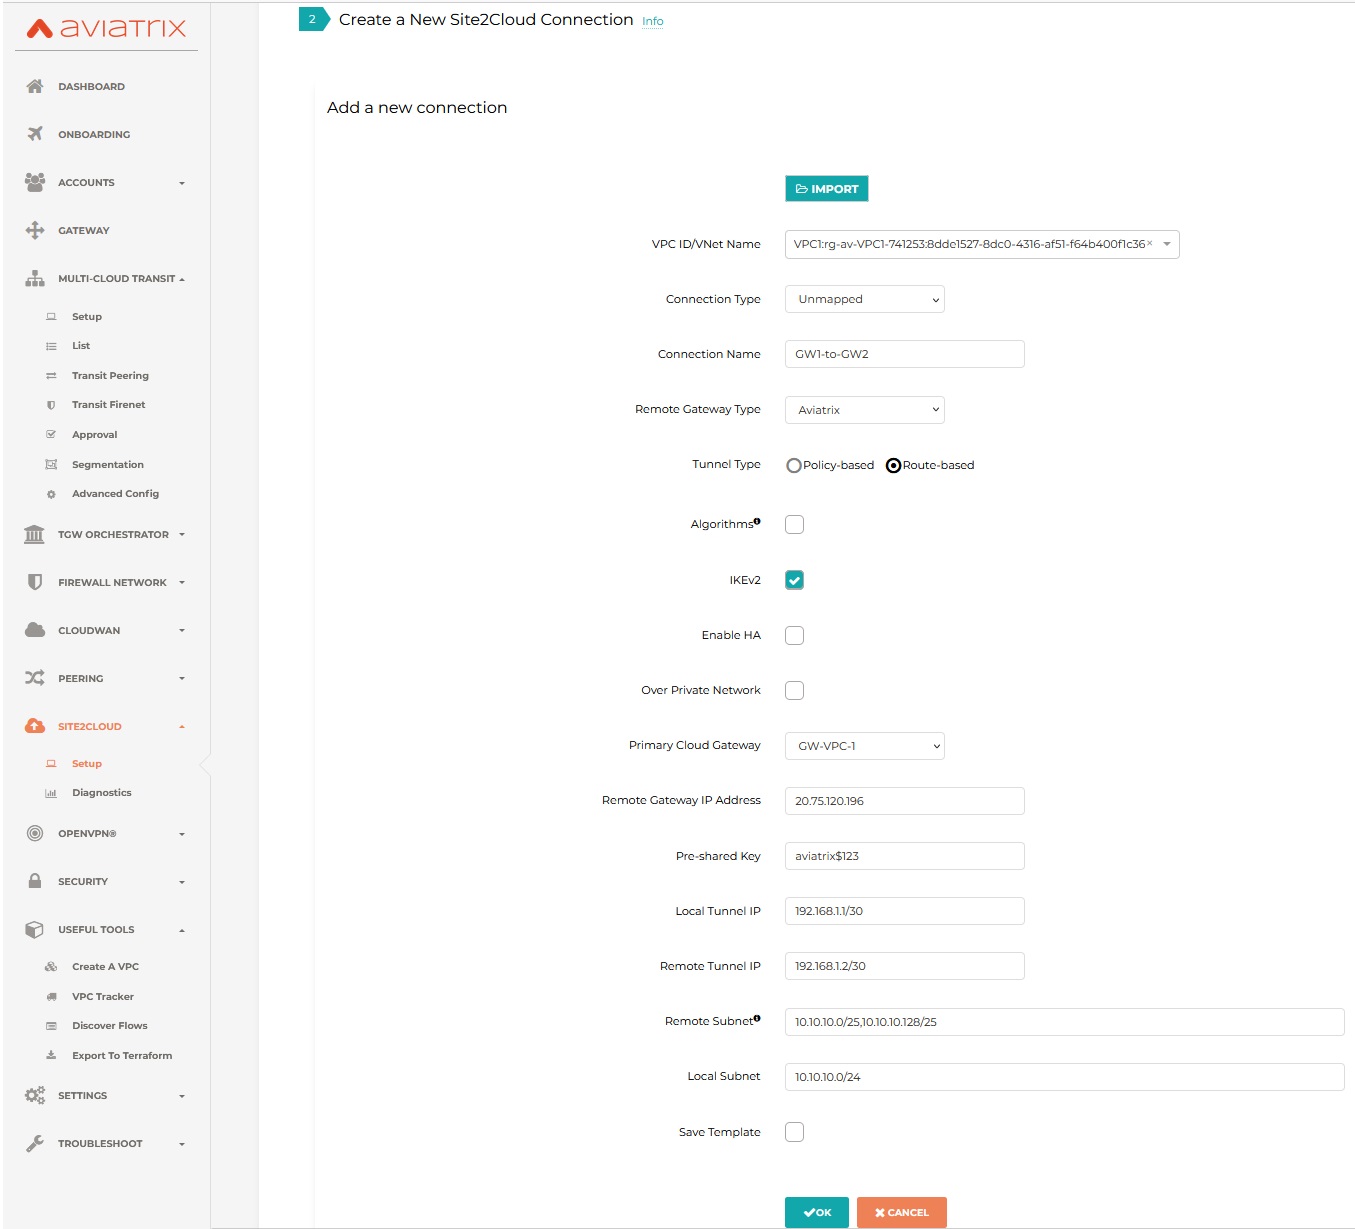Cancel the new connection form
Viewport: 1355px width, 1229px height.
[902, 1212]
